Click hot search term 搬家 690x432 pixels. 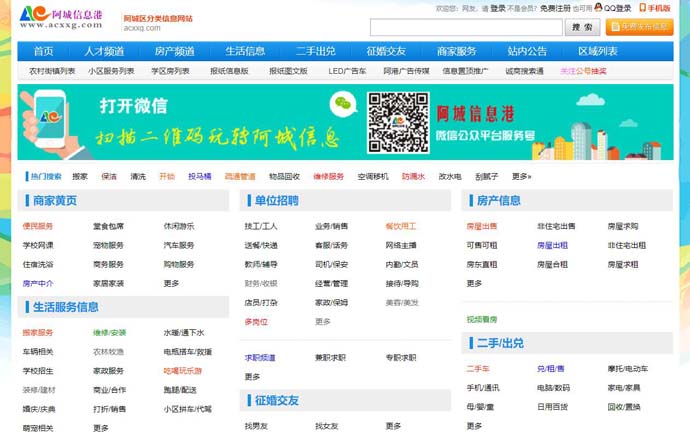pyautogui.click(x=80, y=176)
